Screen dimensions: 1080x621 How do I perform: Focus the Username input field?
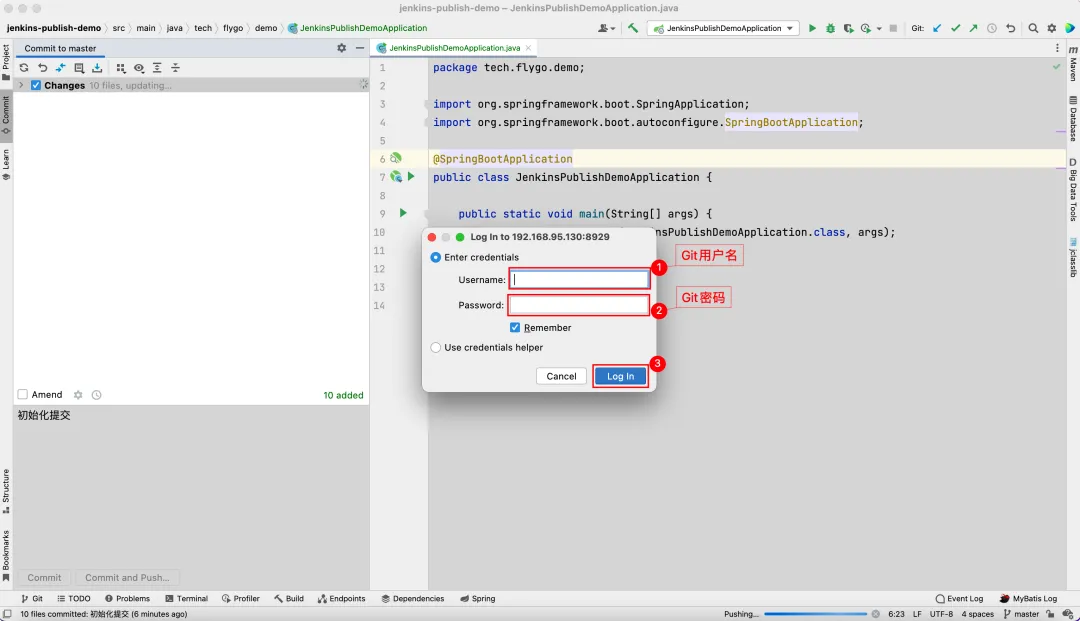[x=579, y=280]
